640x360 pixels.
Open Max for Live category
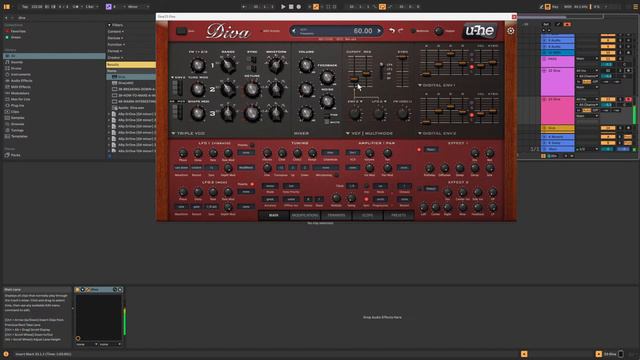21,99
